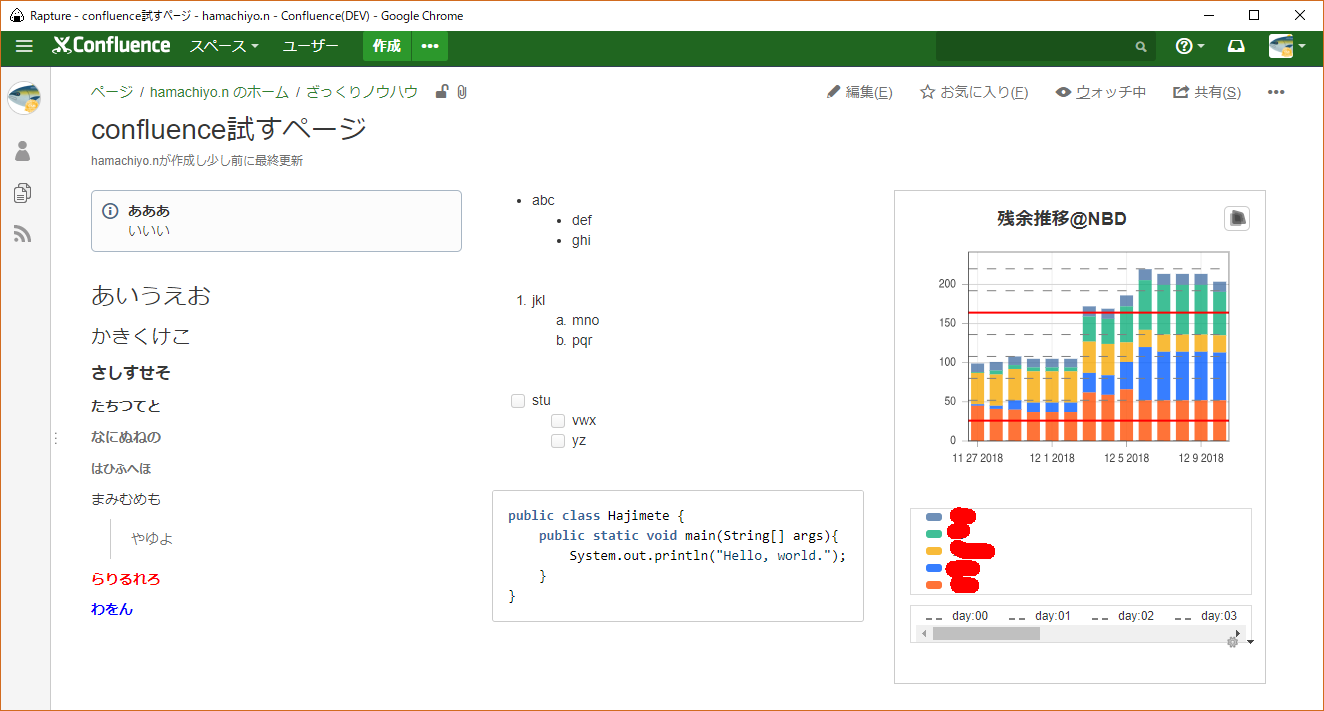Click the page restrictions unlock icon
Screen dimensions: 1324x711
(x=442, y=92)
